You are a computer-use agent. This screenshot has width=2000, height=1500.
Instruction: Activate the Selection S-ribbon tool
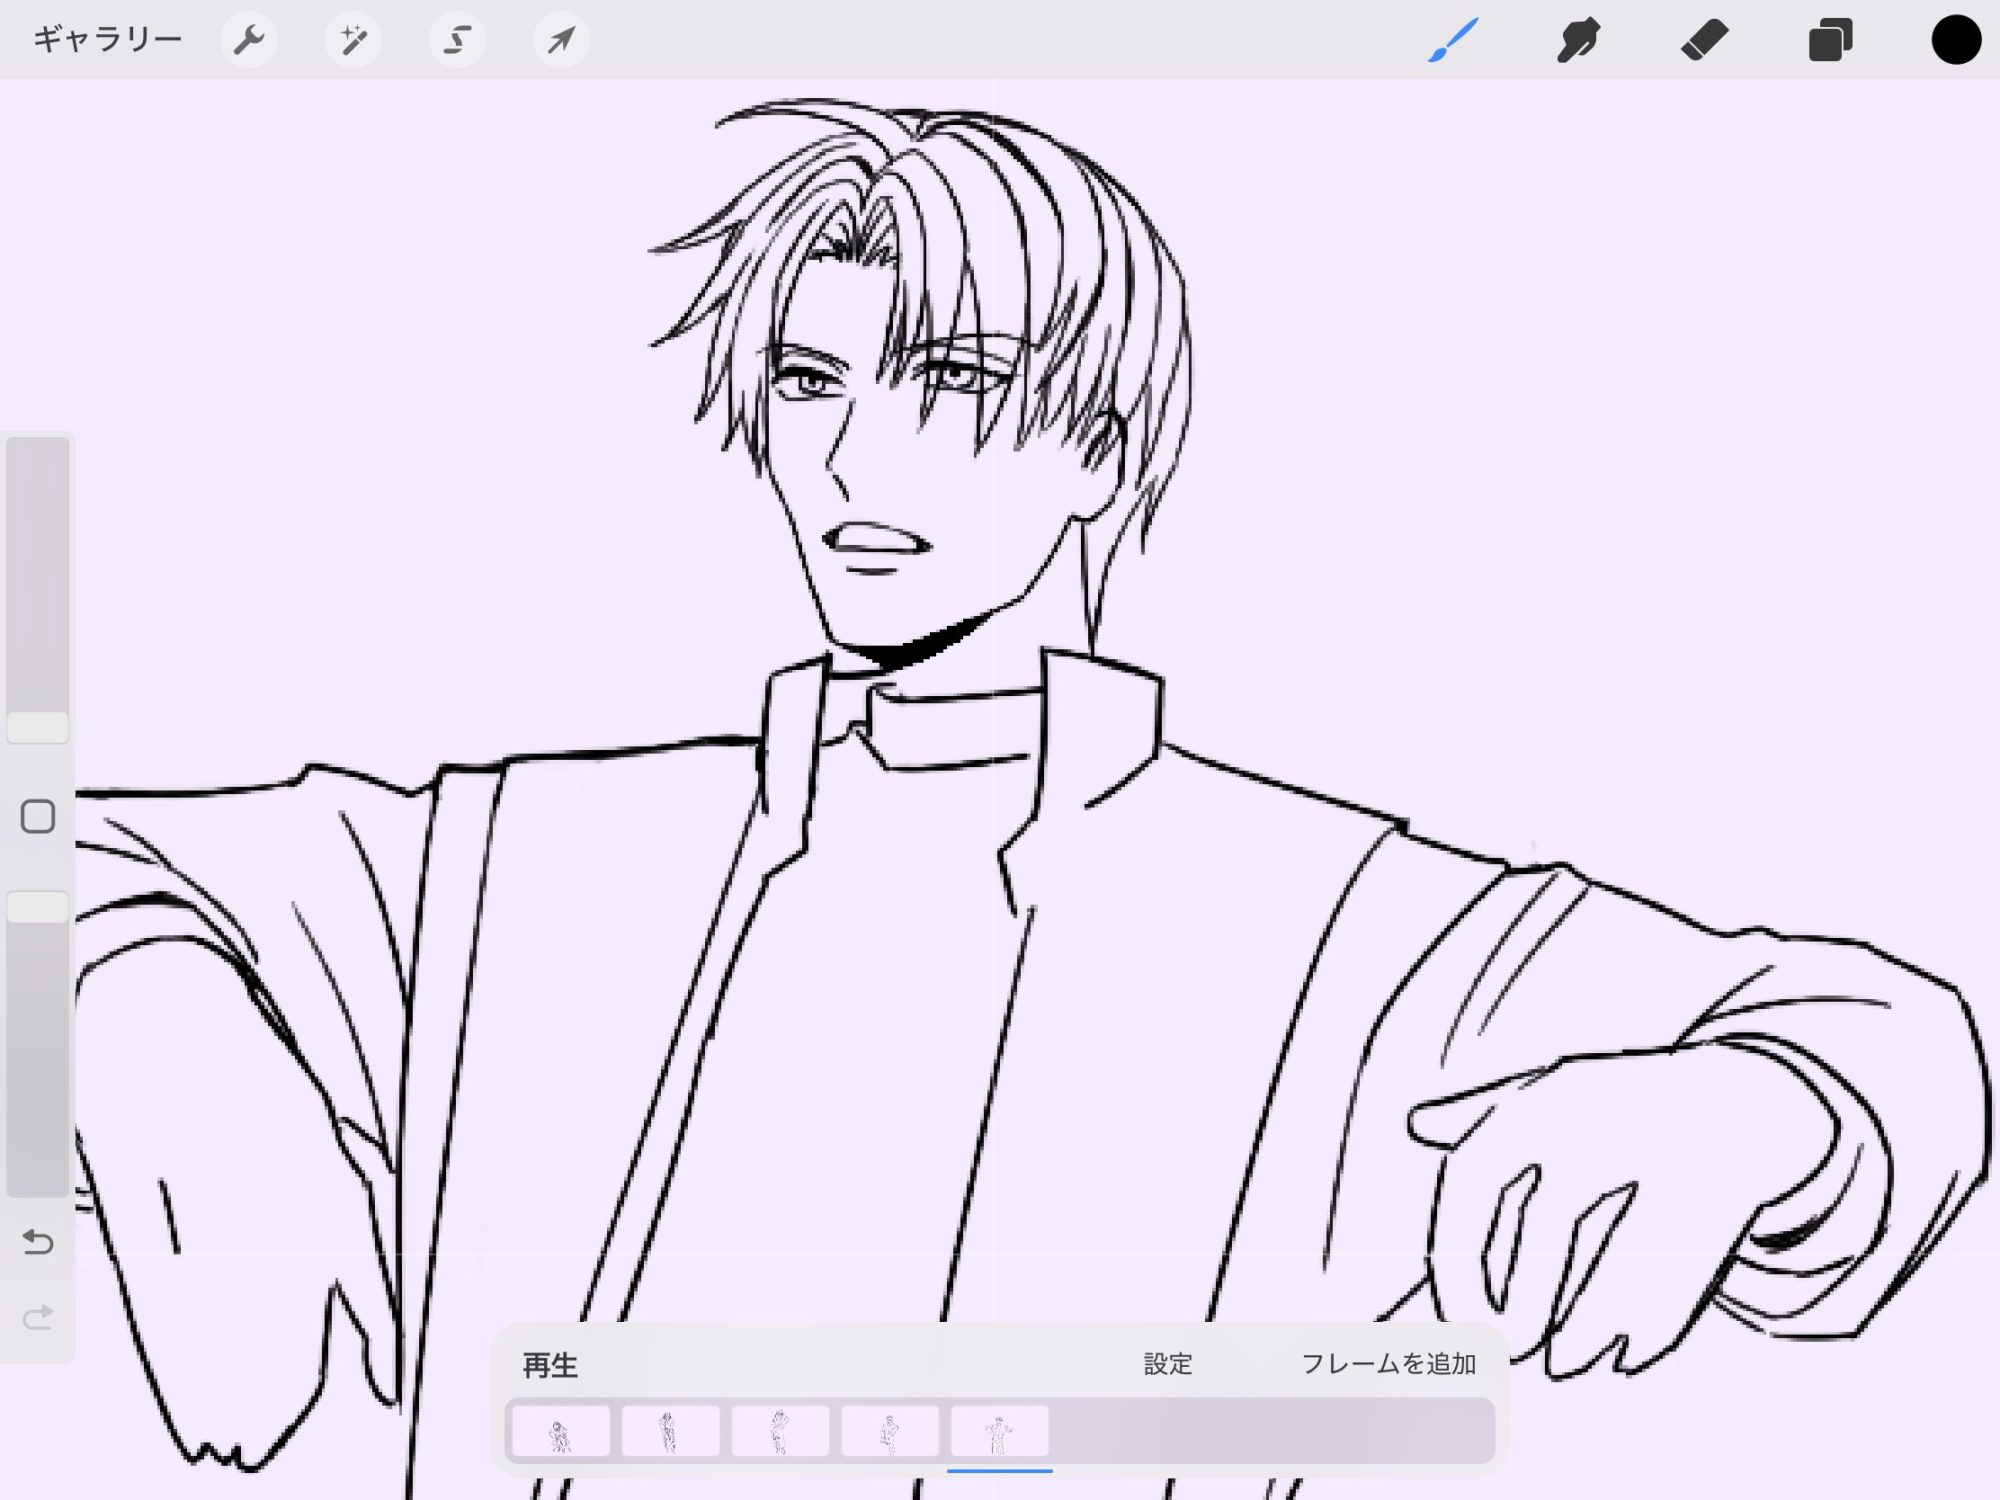coord(457,40)
